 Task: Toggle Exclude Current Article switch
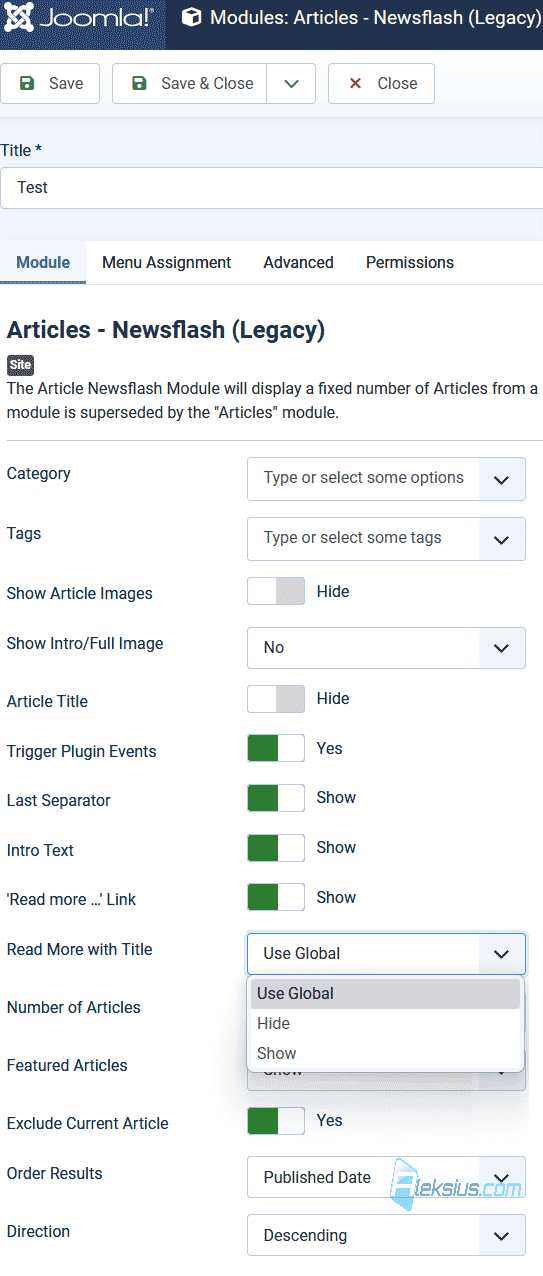coord(276,1120)
